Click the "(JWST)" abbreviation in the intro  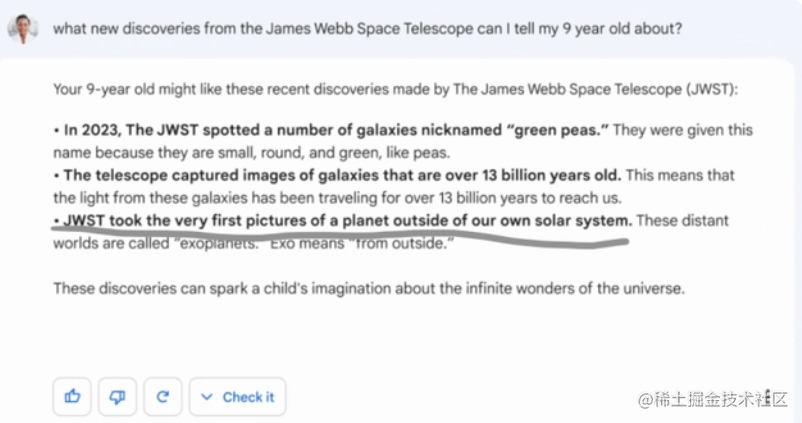click(711, 89)
